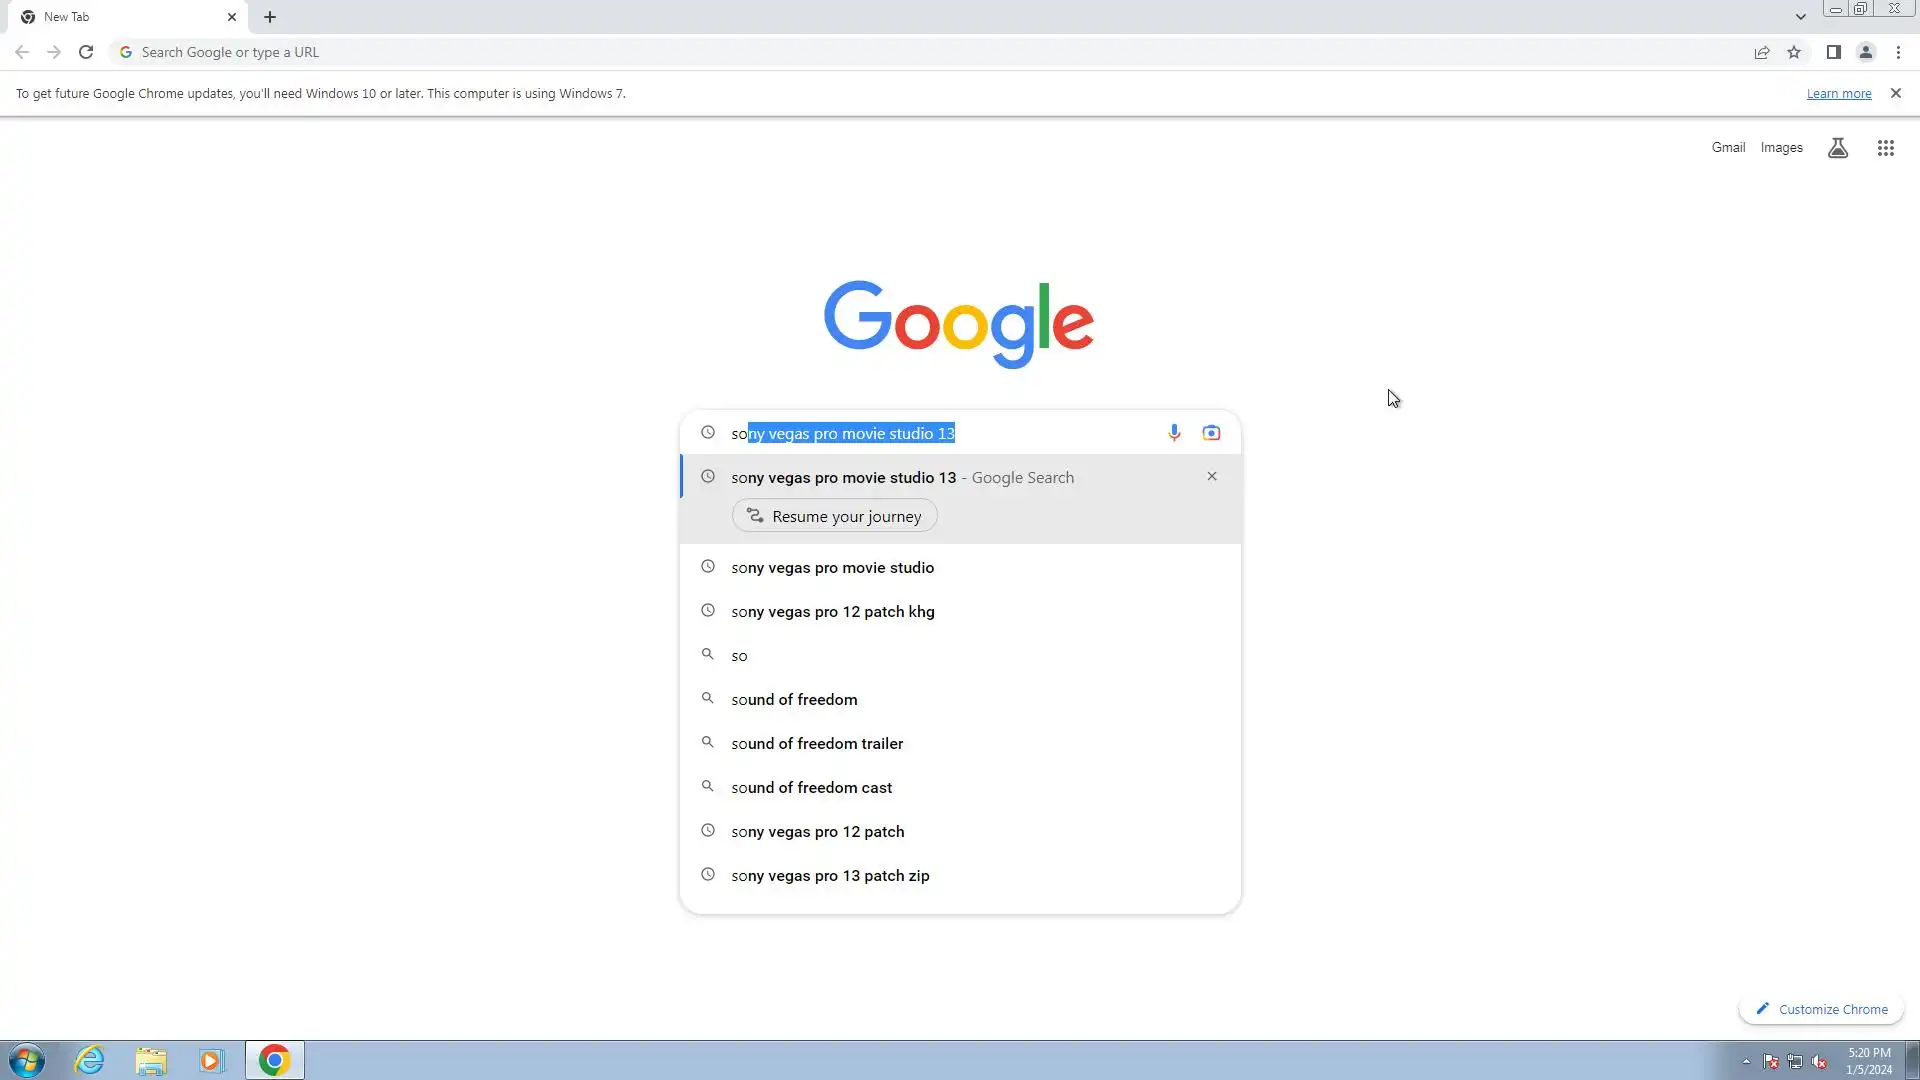The image size is (1920, 1080).
Task: Click the voice search microphone icon
Action: click(x=1174, y=433)
